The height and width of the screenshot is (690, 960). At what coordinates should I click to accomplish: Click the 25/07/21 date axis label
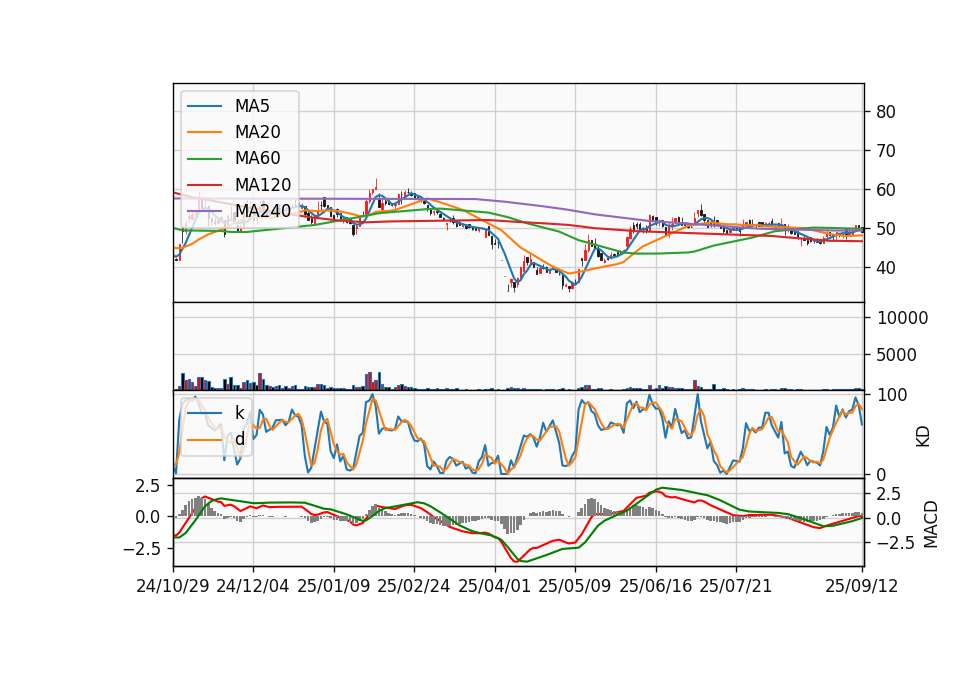(x=736, y=586)
